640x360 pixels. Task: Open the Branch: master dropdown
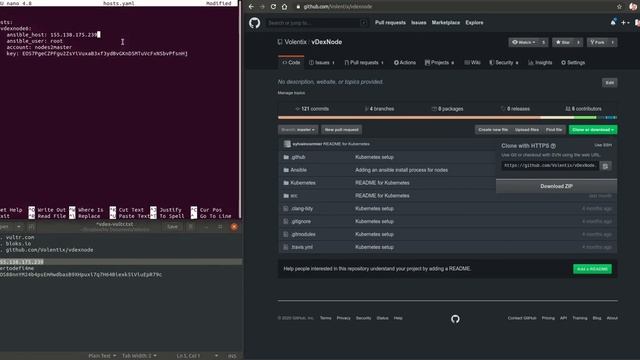point(298,130)
